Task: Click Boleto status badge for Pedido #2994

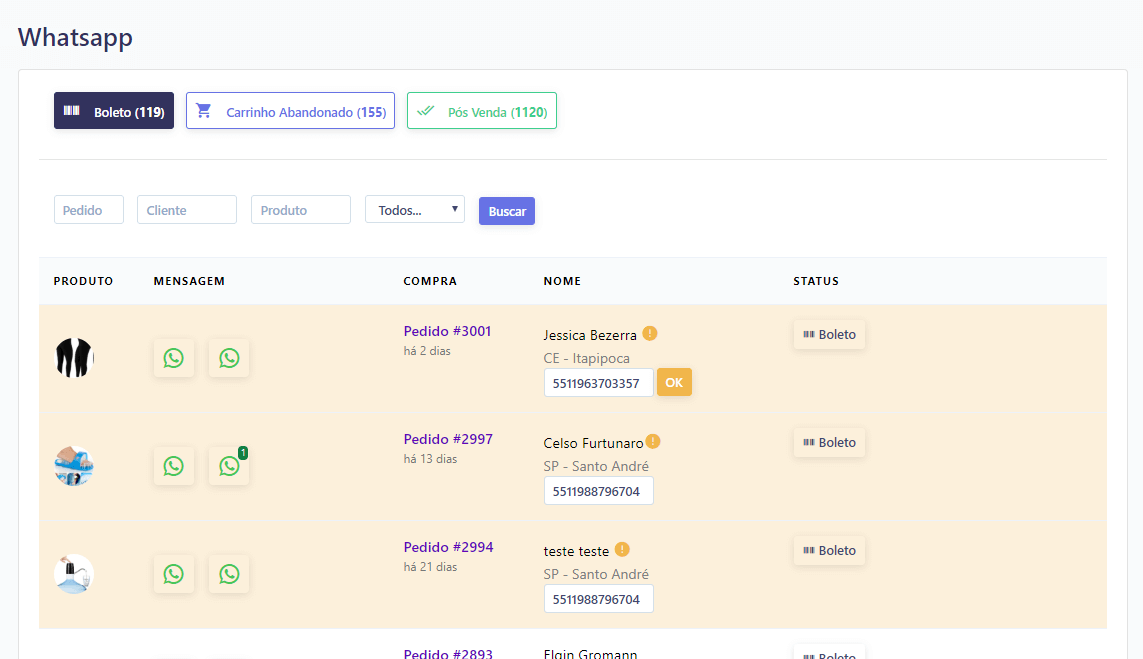Action: 830,550
